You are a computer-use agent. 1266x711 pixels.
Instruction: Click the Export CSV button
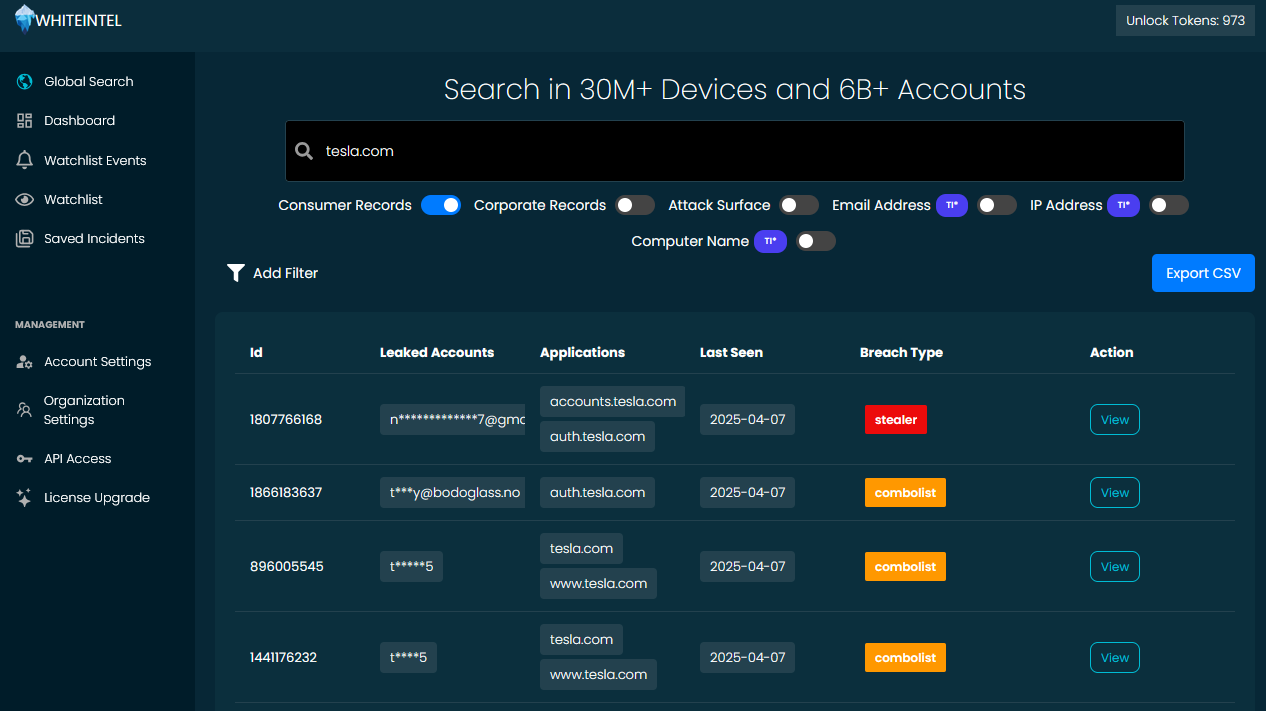pos(1203,273)
